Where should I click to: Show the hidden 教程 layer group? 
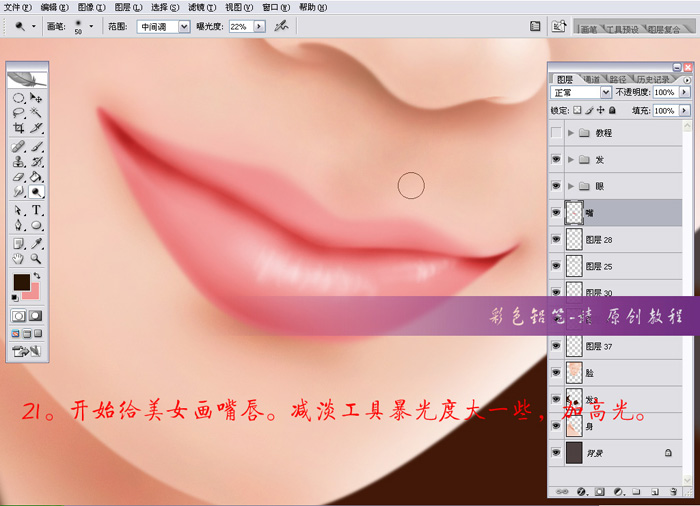(x=556, y=133)
